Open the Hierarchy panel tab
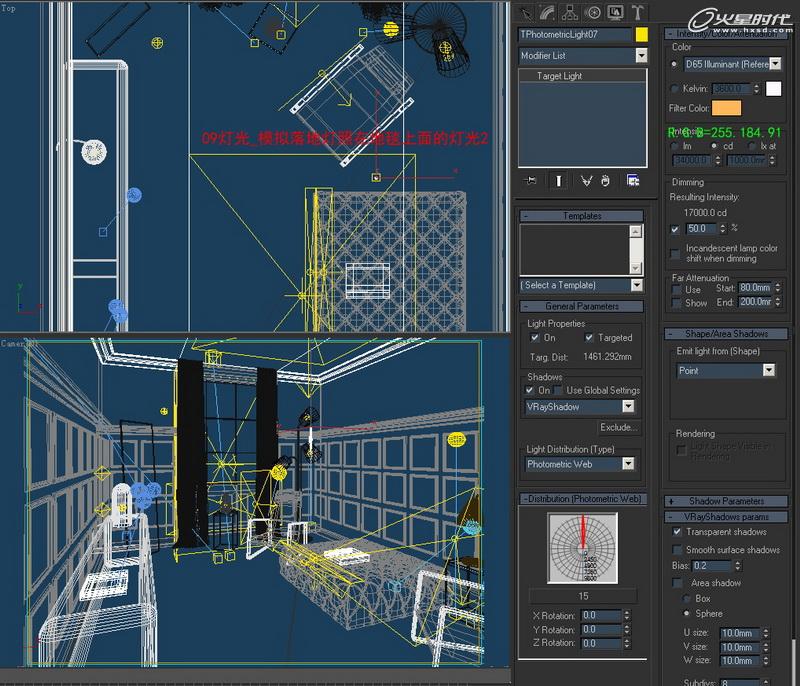 [x=570, y=13]
